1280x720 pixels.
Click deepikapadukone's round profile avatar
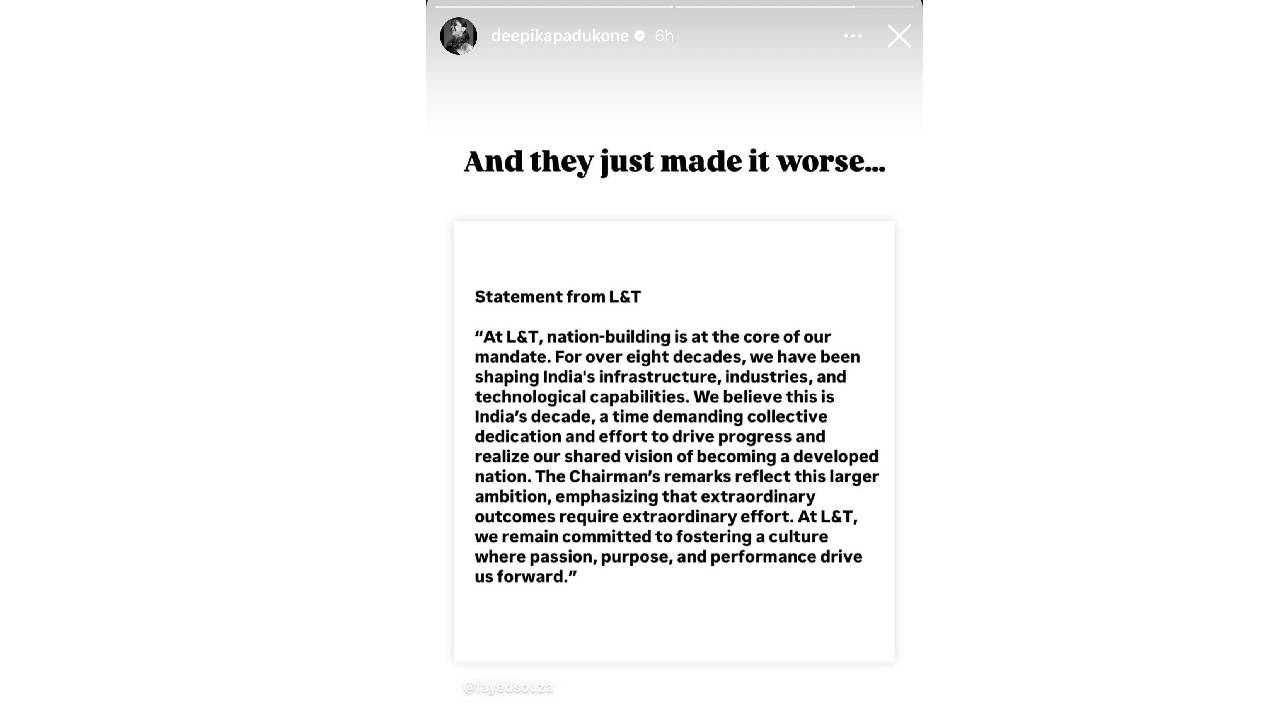(x=458, y=36)
